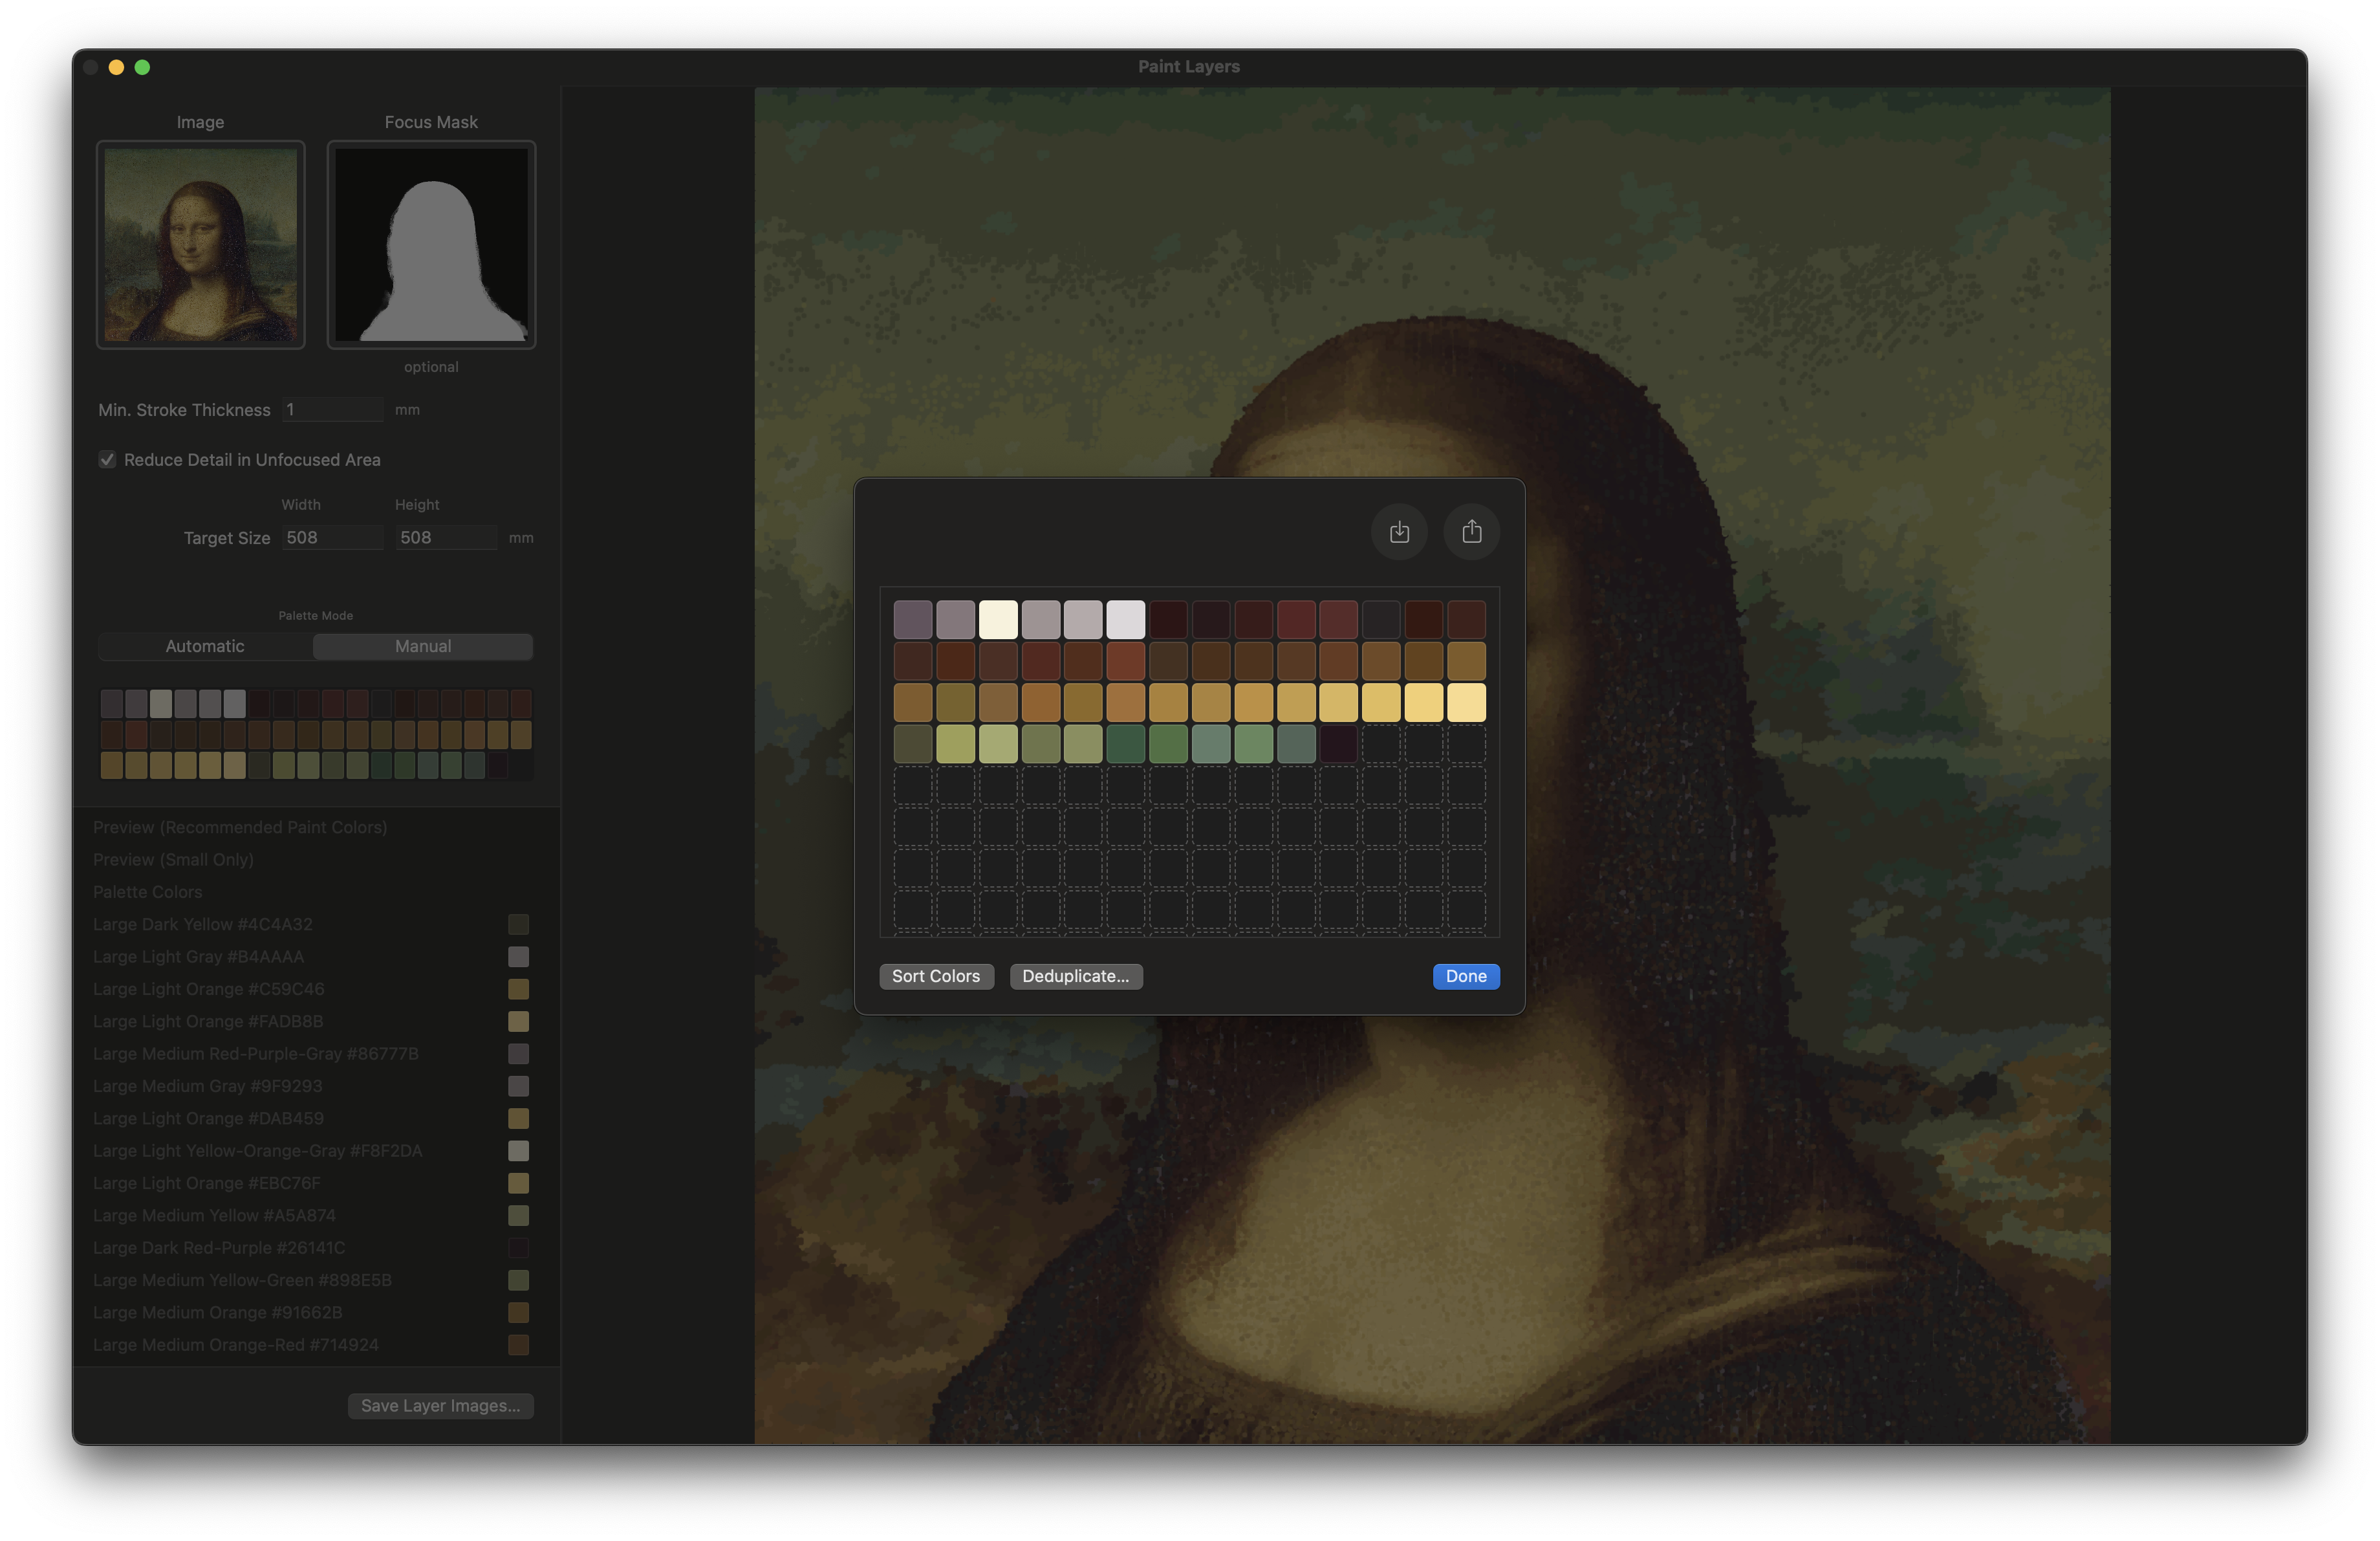The image size is (2380, 1541).
Task: Click Save Layer Images button
Action: coord(440,1405)
